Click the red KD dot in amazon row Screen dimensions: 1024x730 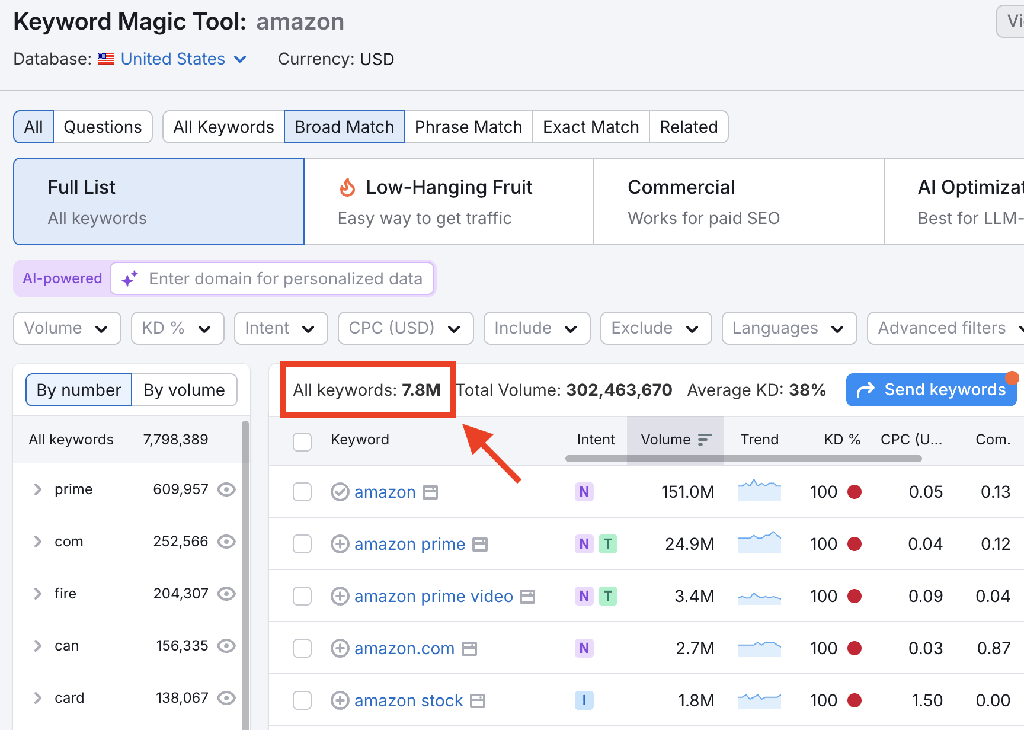[854, 492]
